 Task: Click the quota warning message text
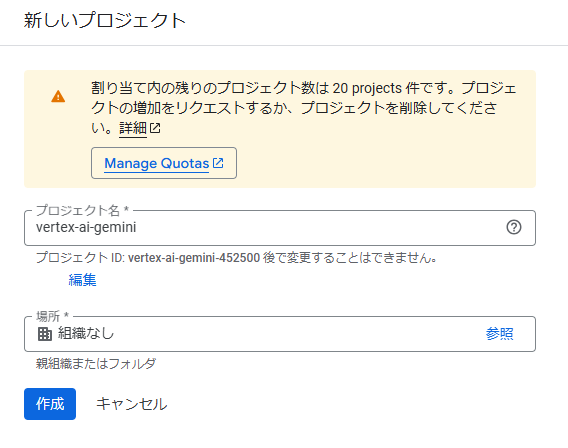click(x=304, y=108)
